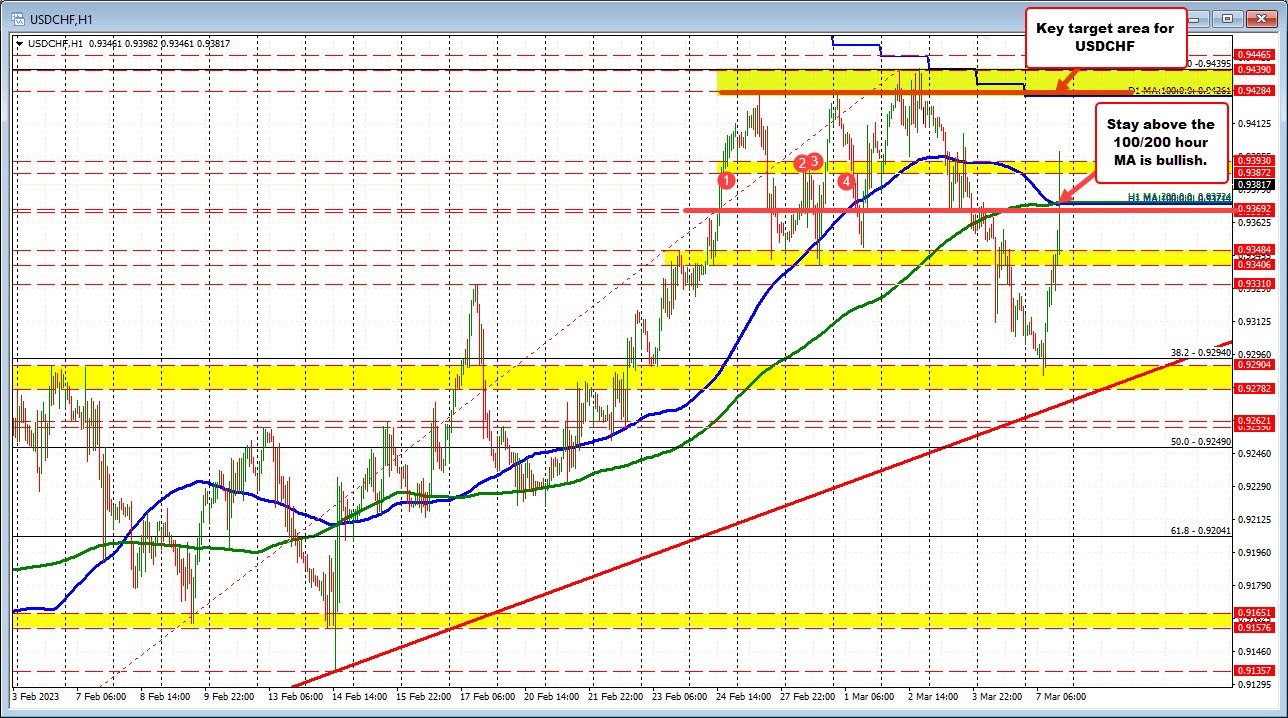This screenshot has width=1288, height=718.
Task: Expand the USDCHF,H1 chart dropdown triangle
Action: (19, 43)
